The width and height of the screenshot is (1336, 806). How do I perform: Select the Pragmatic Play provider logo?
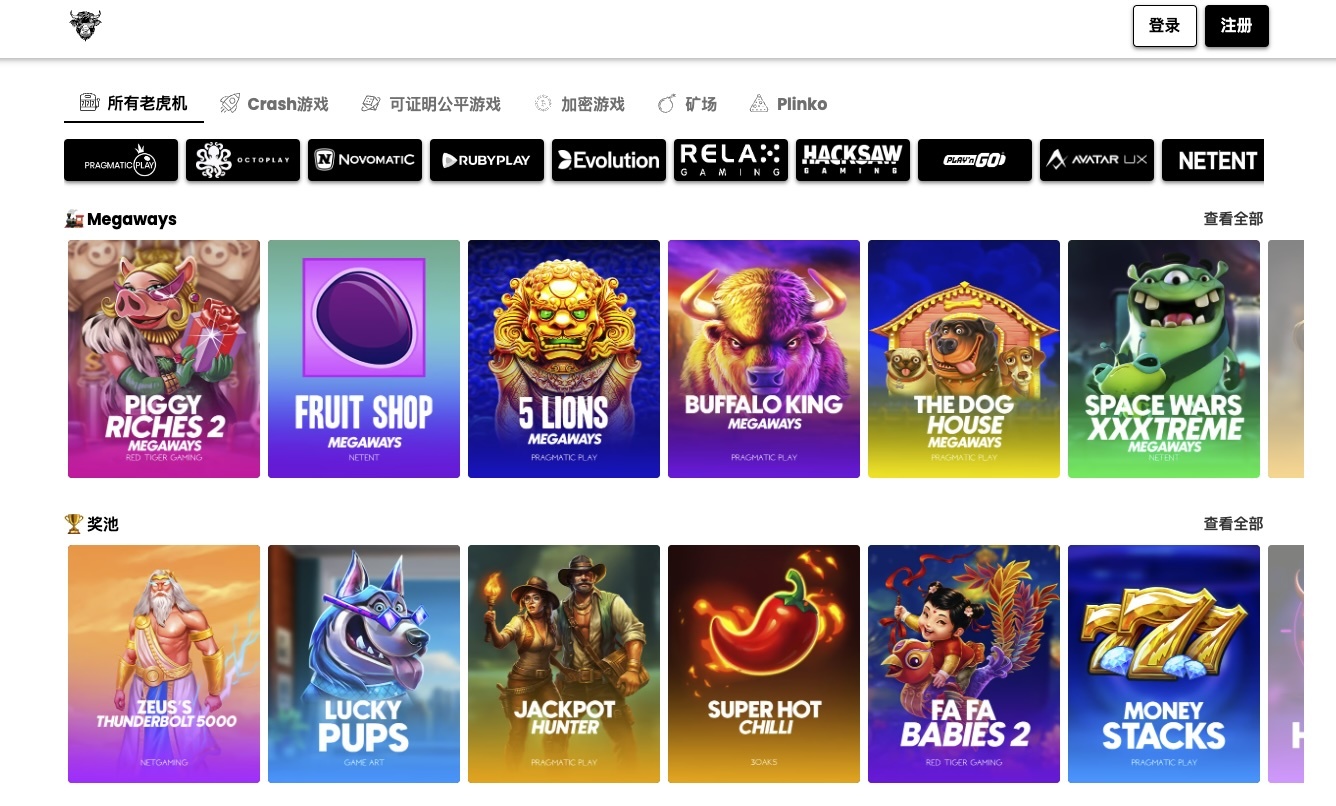(121, 160)
